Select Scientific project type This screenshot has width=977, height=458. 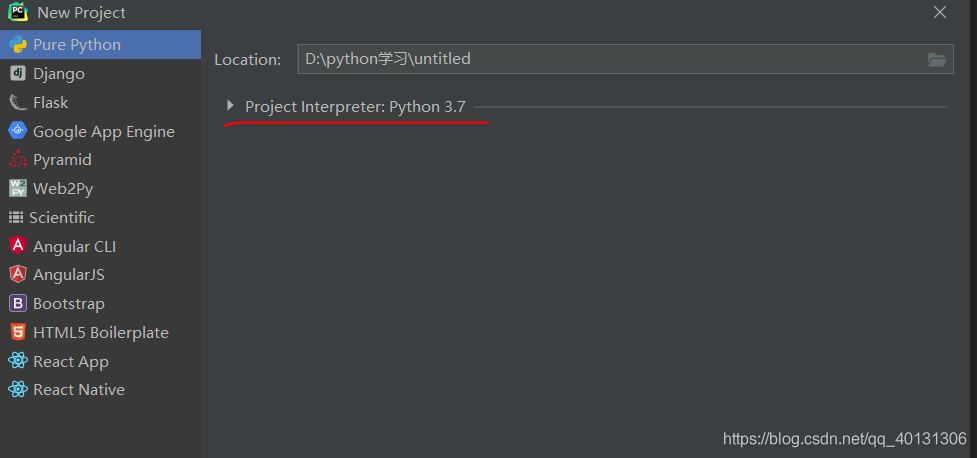tap(62, 218)
